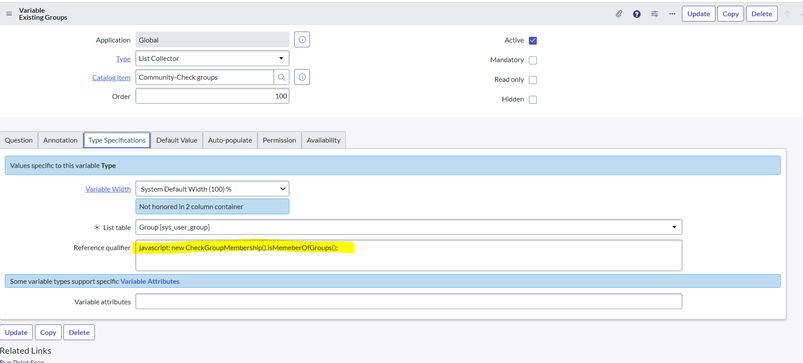Click the 'Existing Groups' record title
This screenshot has width=803, height=363.
point(43,17)
